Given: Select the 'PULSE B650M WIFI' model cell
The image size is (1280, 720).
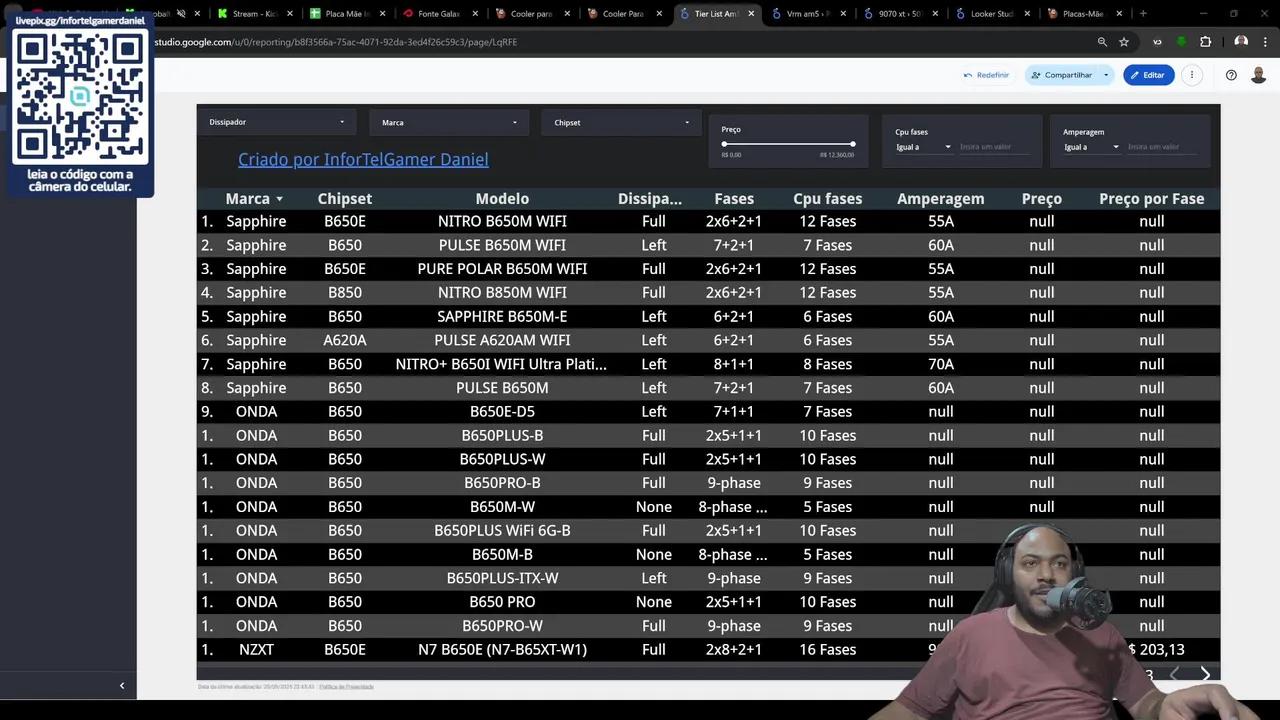Looking at the screenshot, I should coord(502,245).
